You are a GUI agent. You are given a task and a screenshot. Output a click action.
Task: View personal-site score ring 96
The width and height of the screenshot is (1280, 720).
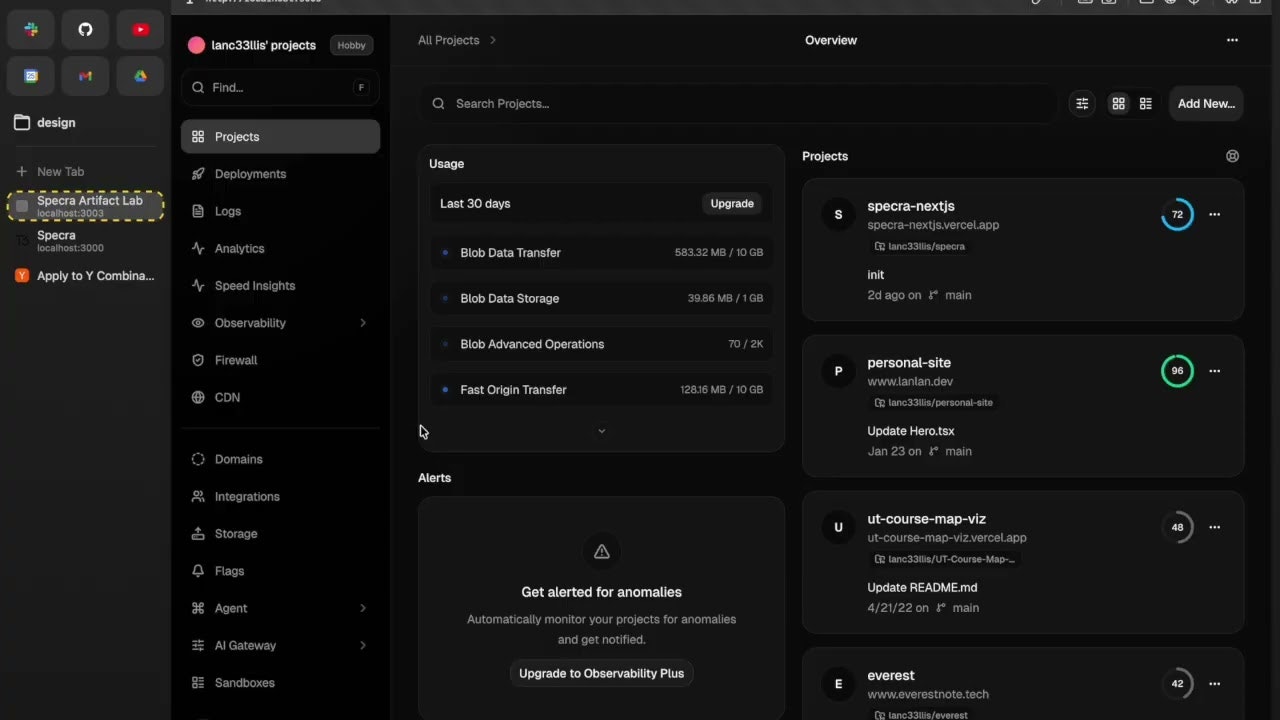[x=1177, y=371]
